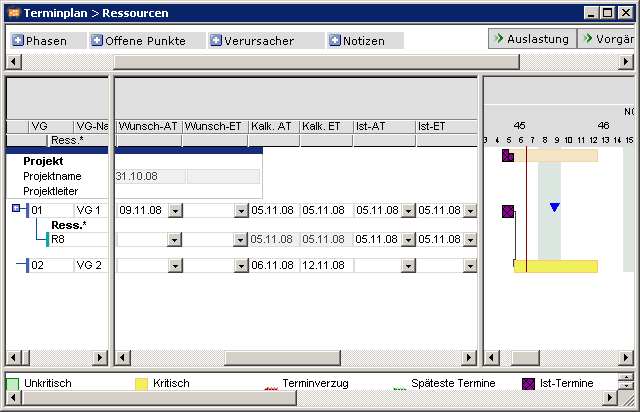Viewport: 640px width, 412px height.
Task: Click the legend stepper arrows
Action: [626, 381]
